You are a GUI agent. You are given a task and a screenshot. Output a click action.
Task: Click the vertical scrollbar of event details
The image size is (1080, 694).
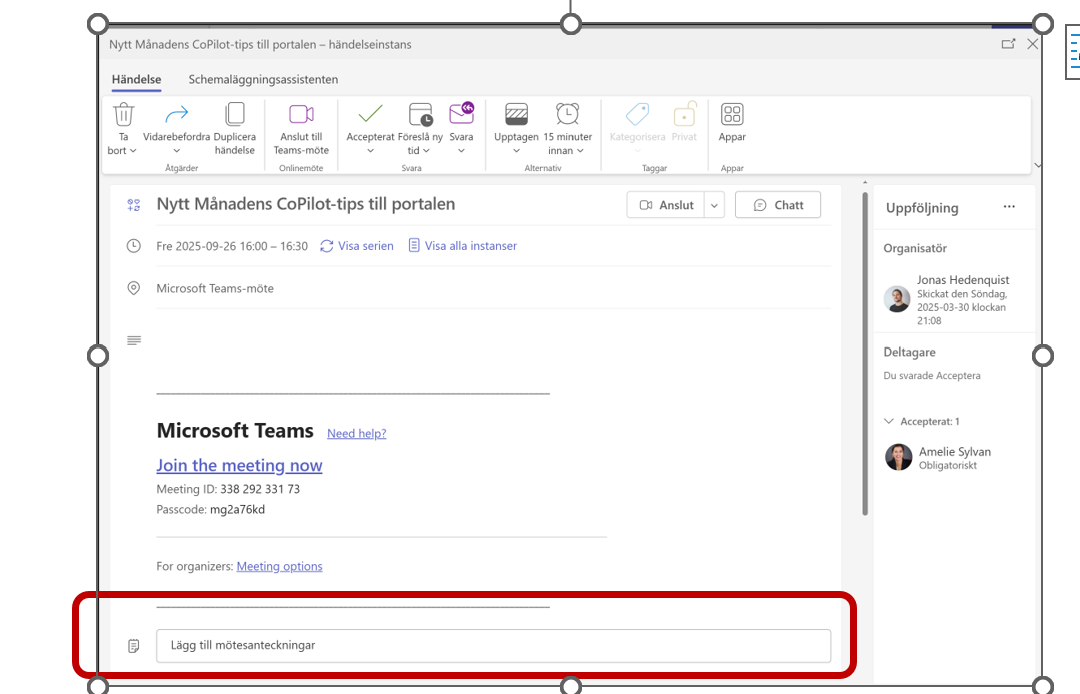(x=865, y=353)
